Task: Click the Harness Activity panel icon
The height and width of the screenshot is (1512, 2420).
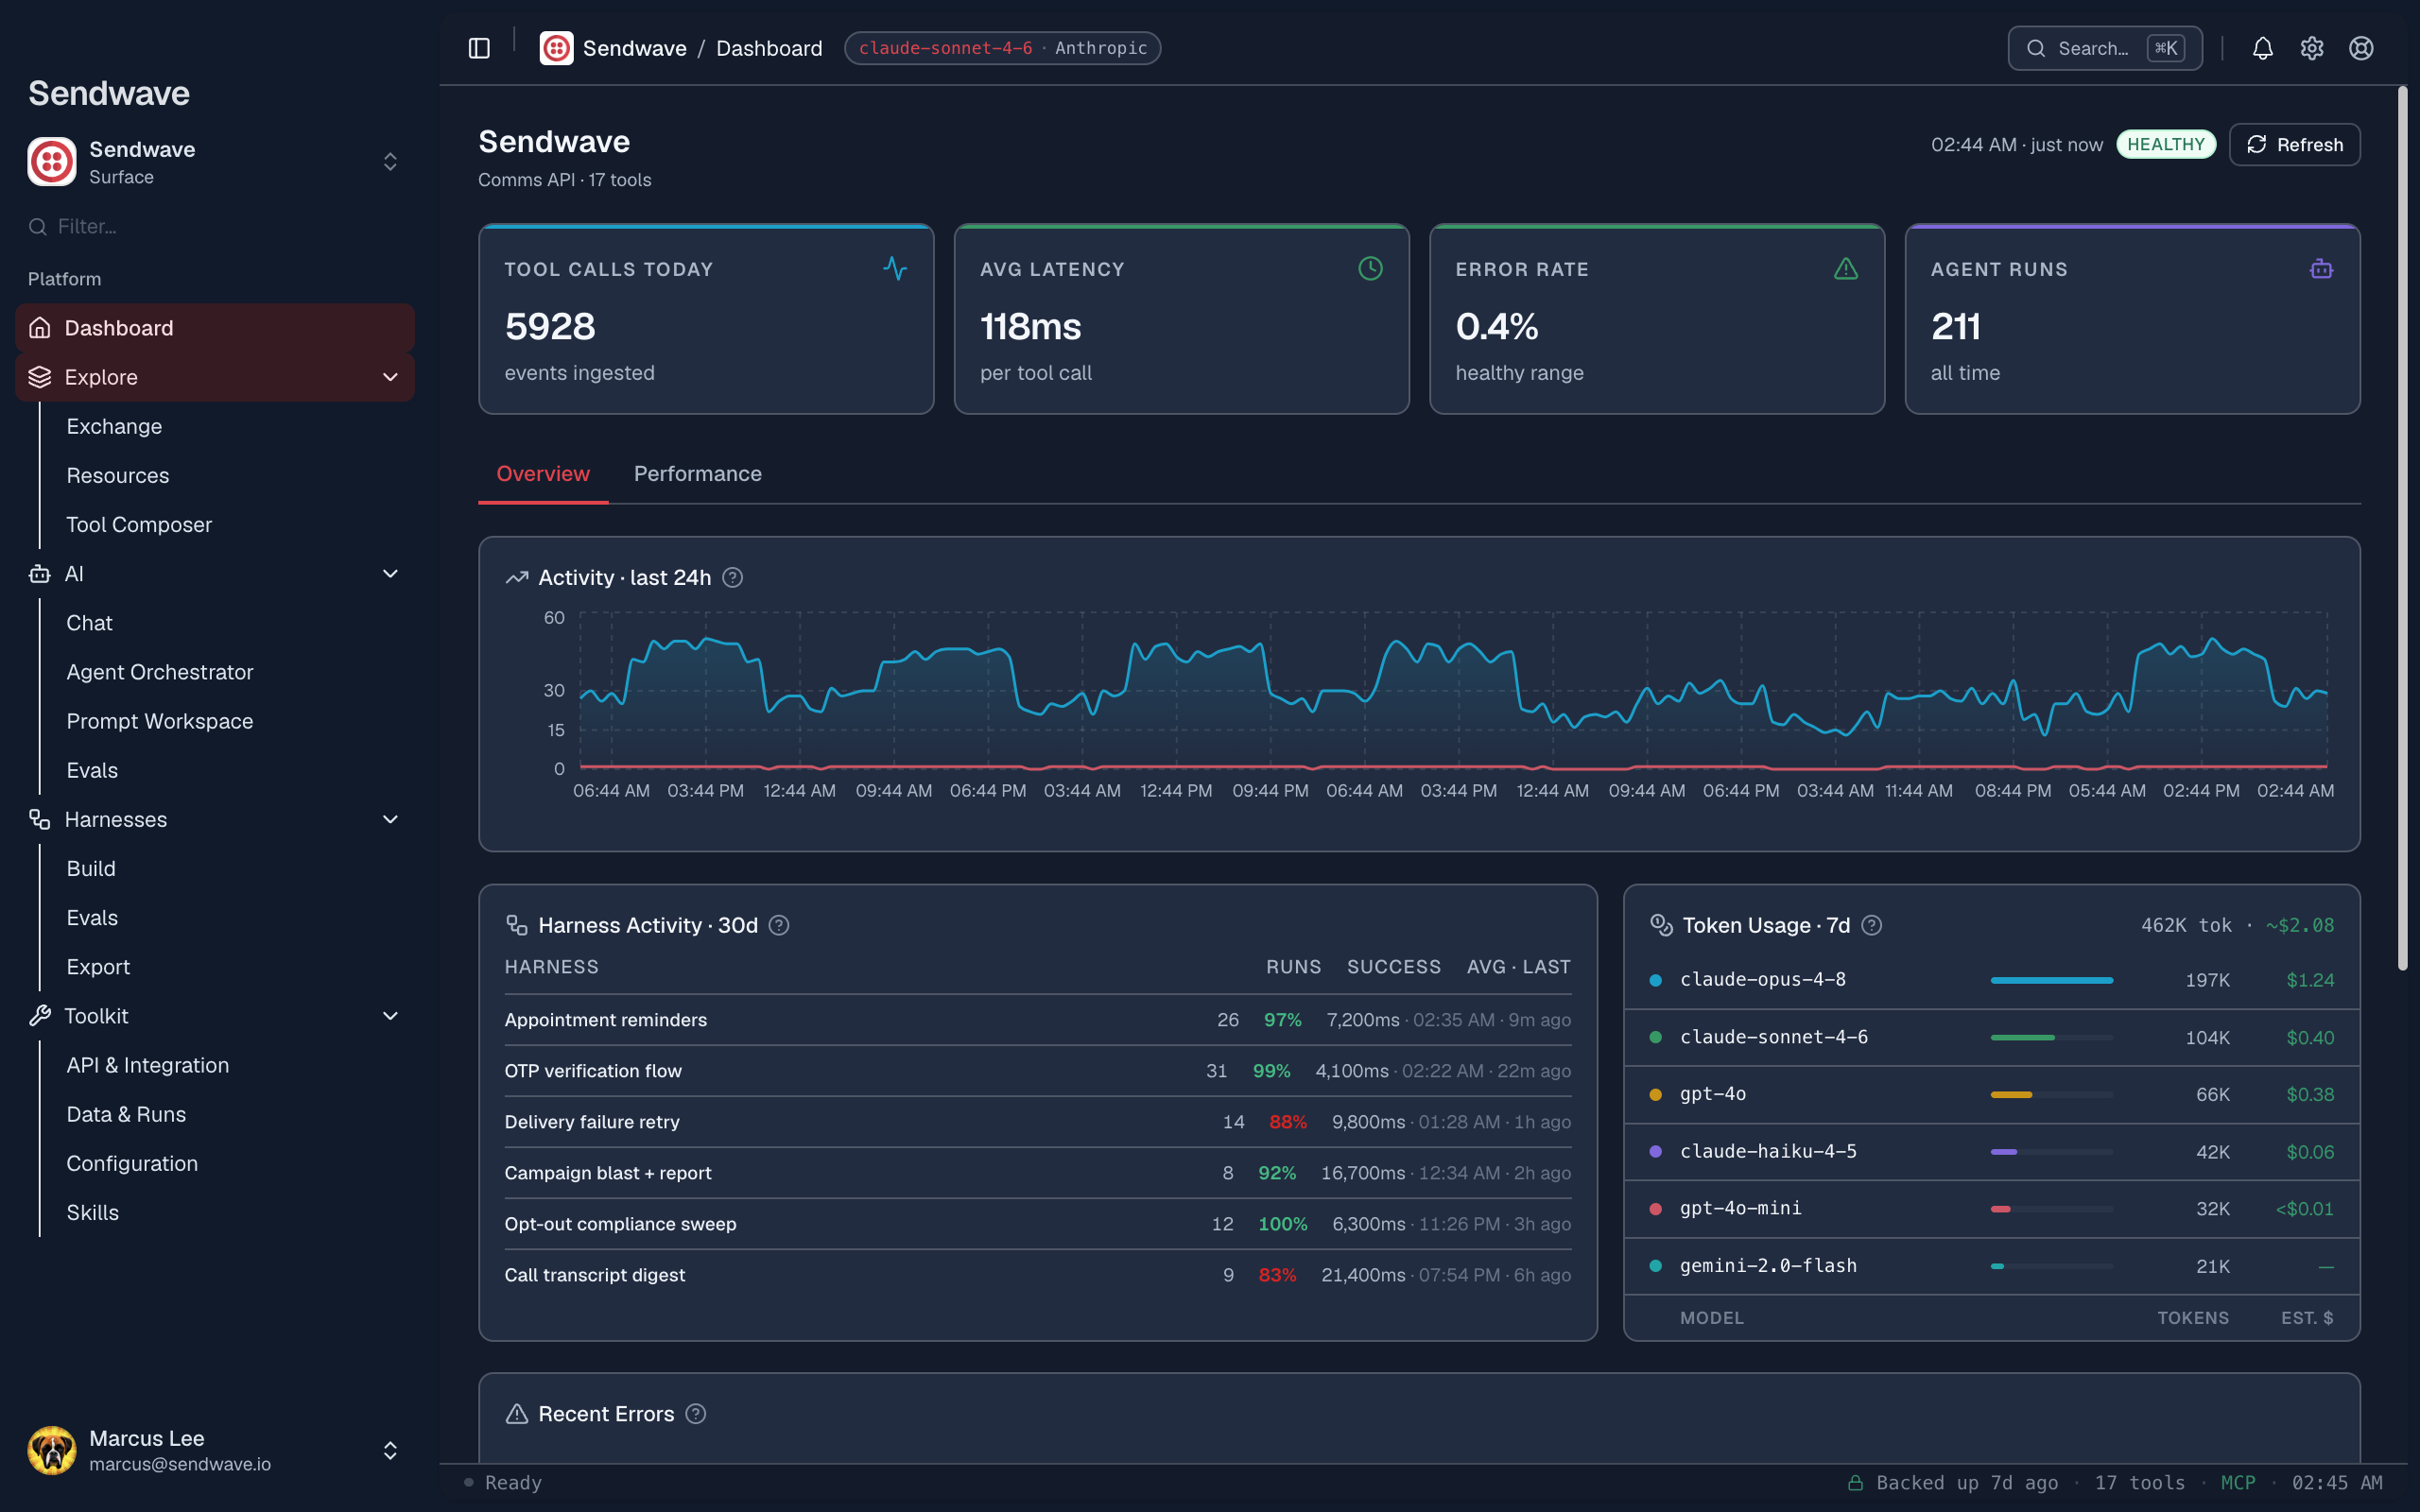Action: point(517,926)
